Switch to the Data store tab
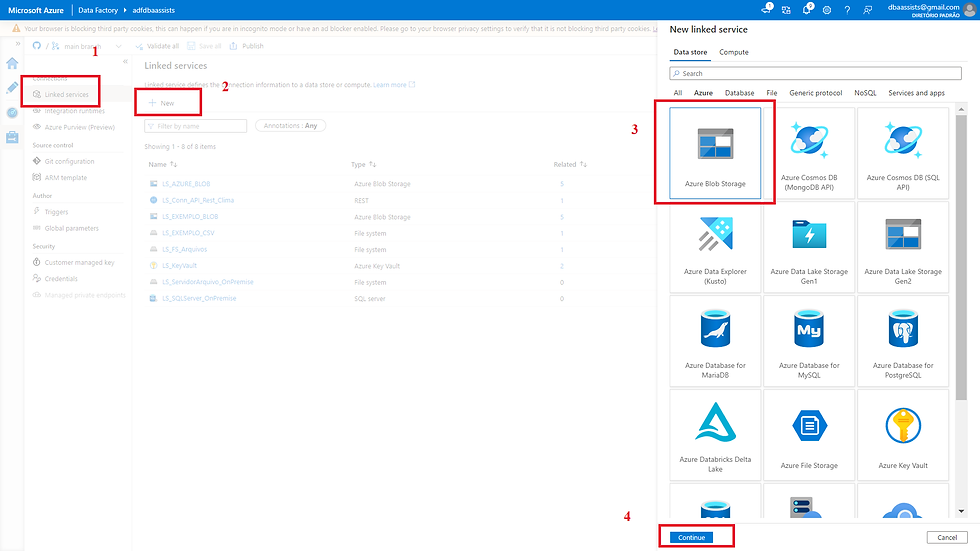Viewport: 980px width, 551px height. pos(690,52)
